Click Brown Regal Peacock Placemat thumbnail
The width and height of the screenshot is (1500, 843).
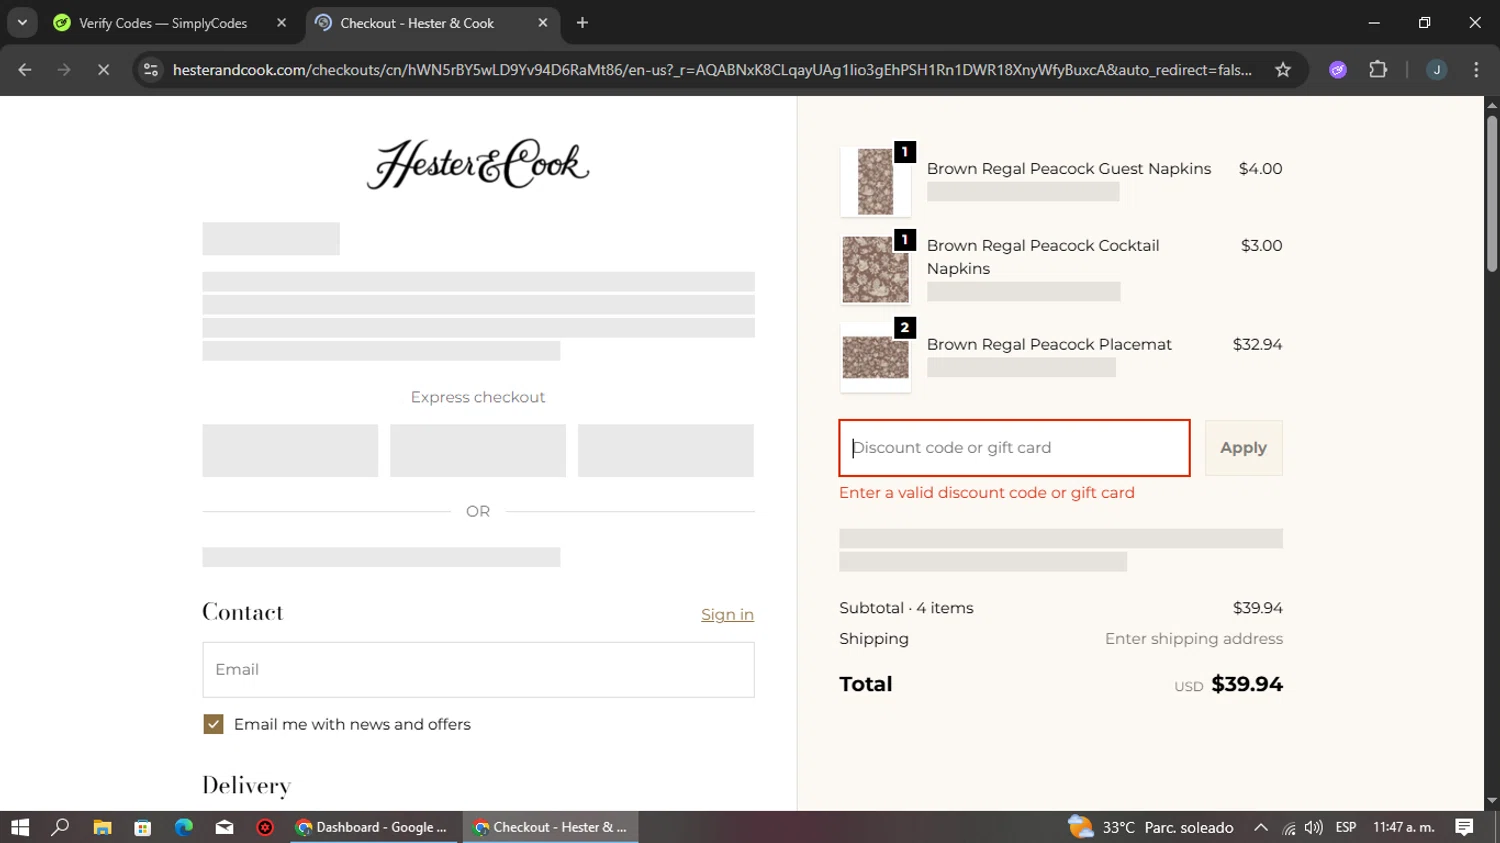tap(875, 357)
